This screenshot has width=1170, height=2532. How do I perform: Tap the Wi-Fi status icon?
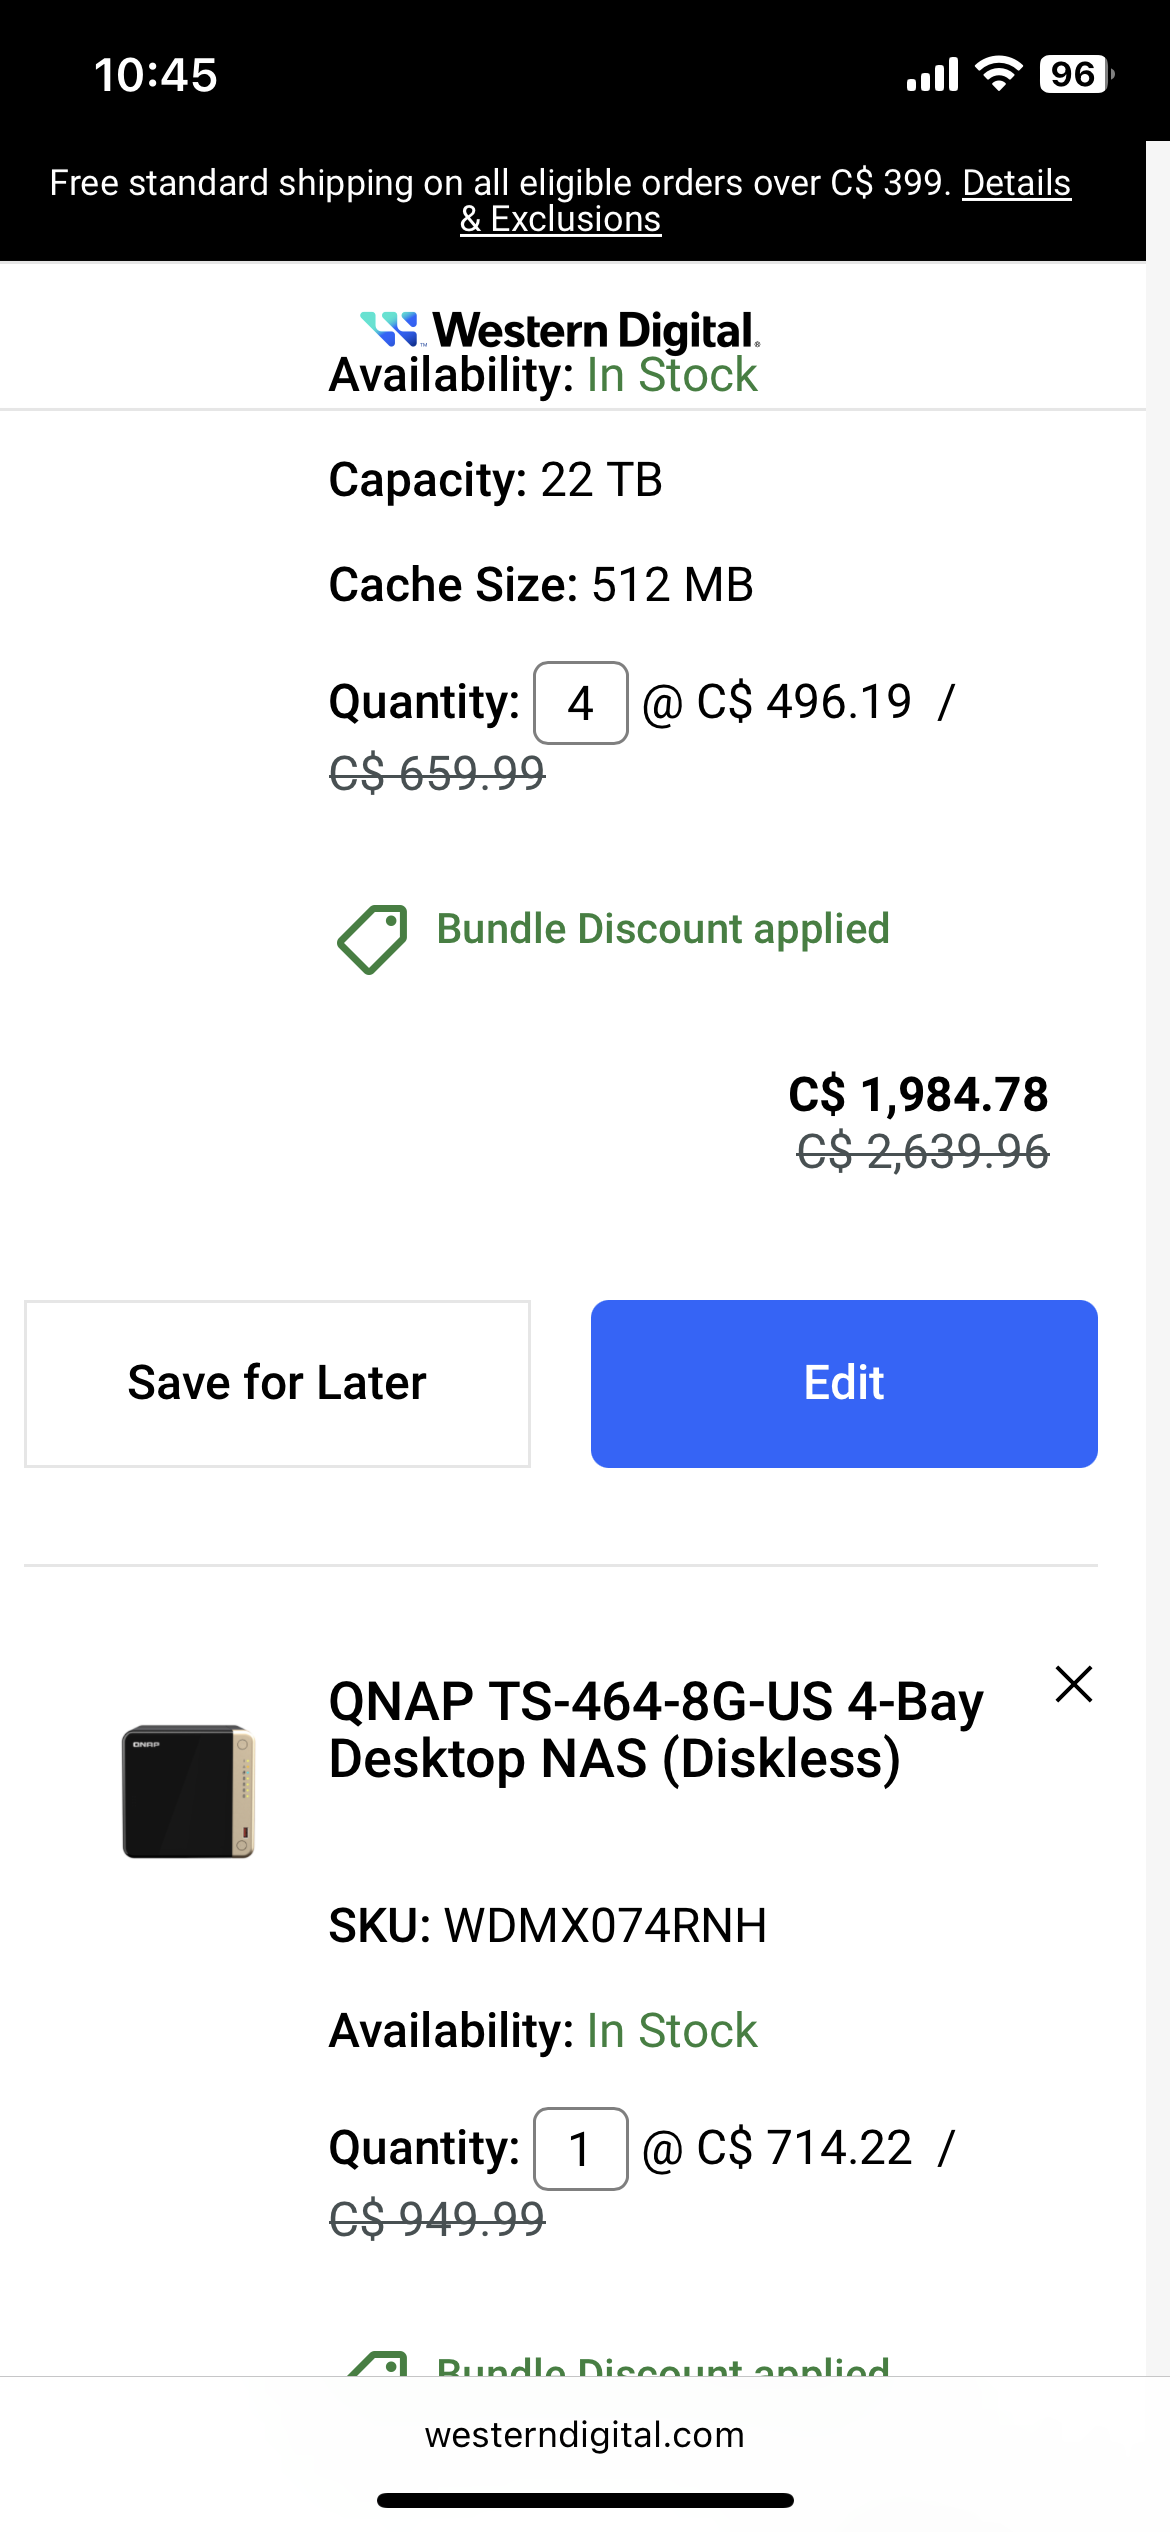[x=998, y=74]
